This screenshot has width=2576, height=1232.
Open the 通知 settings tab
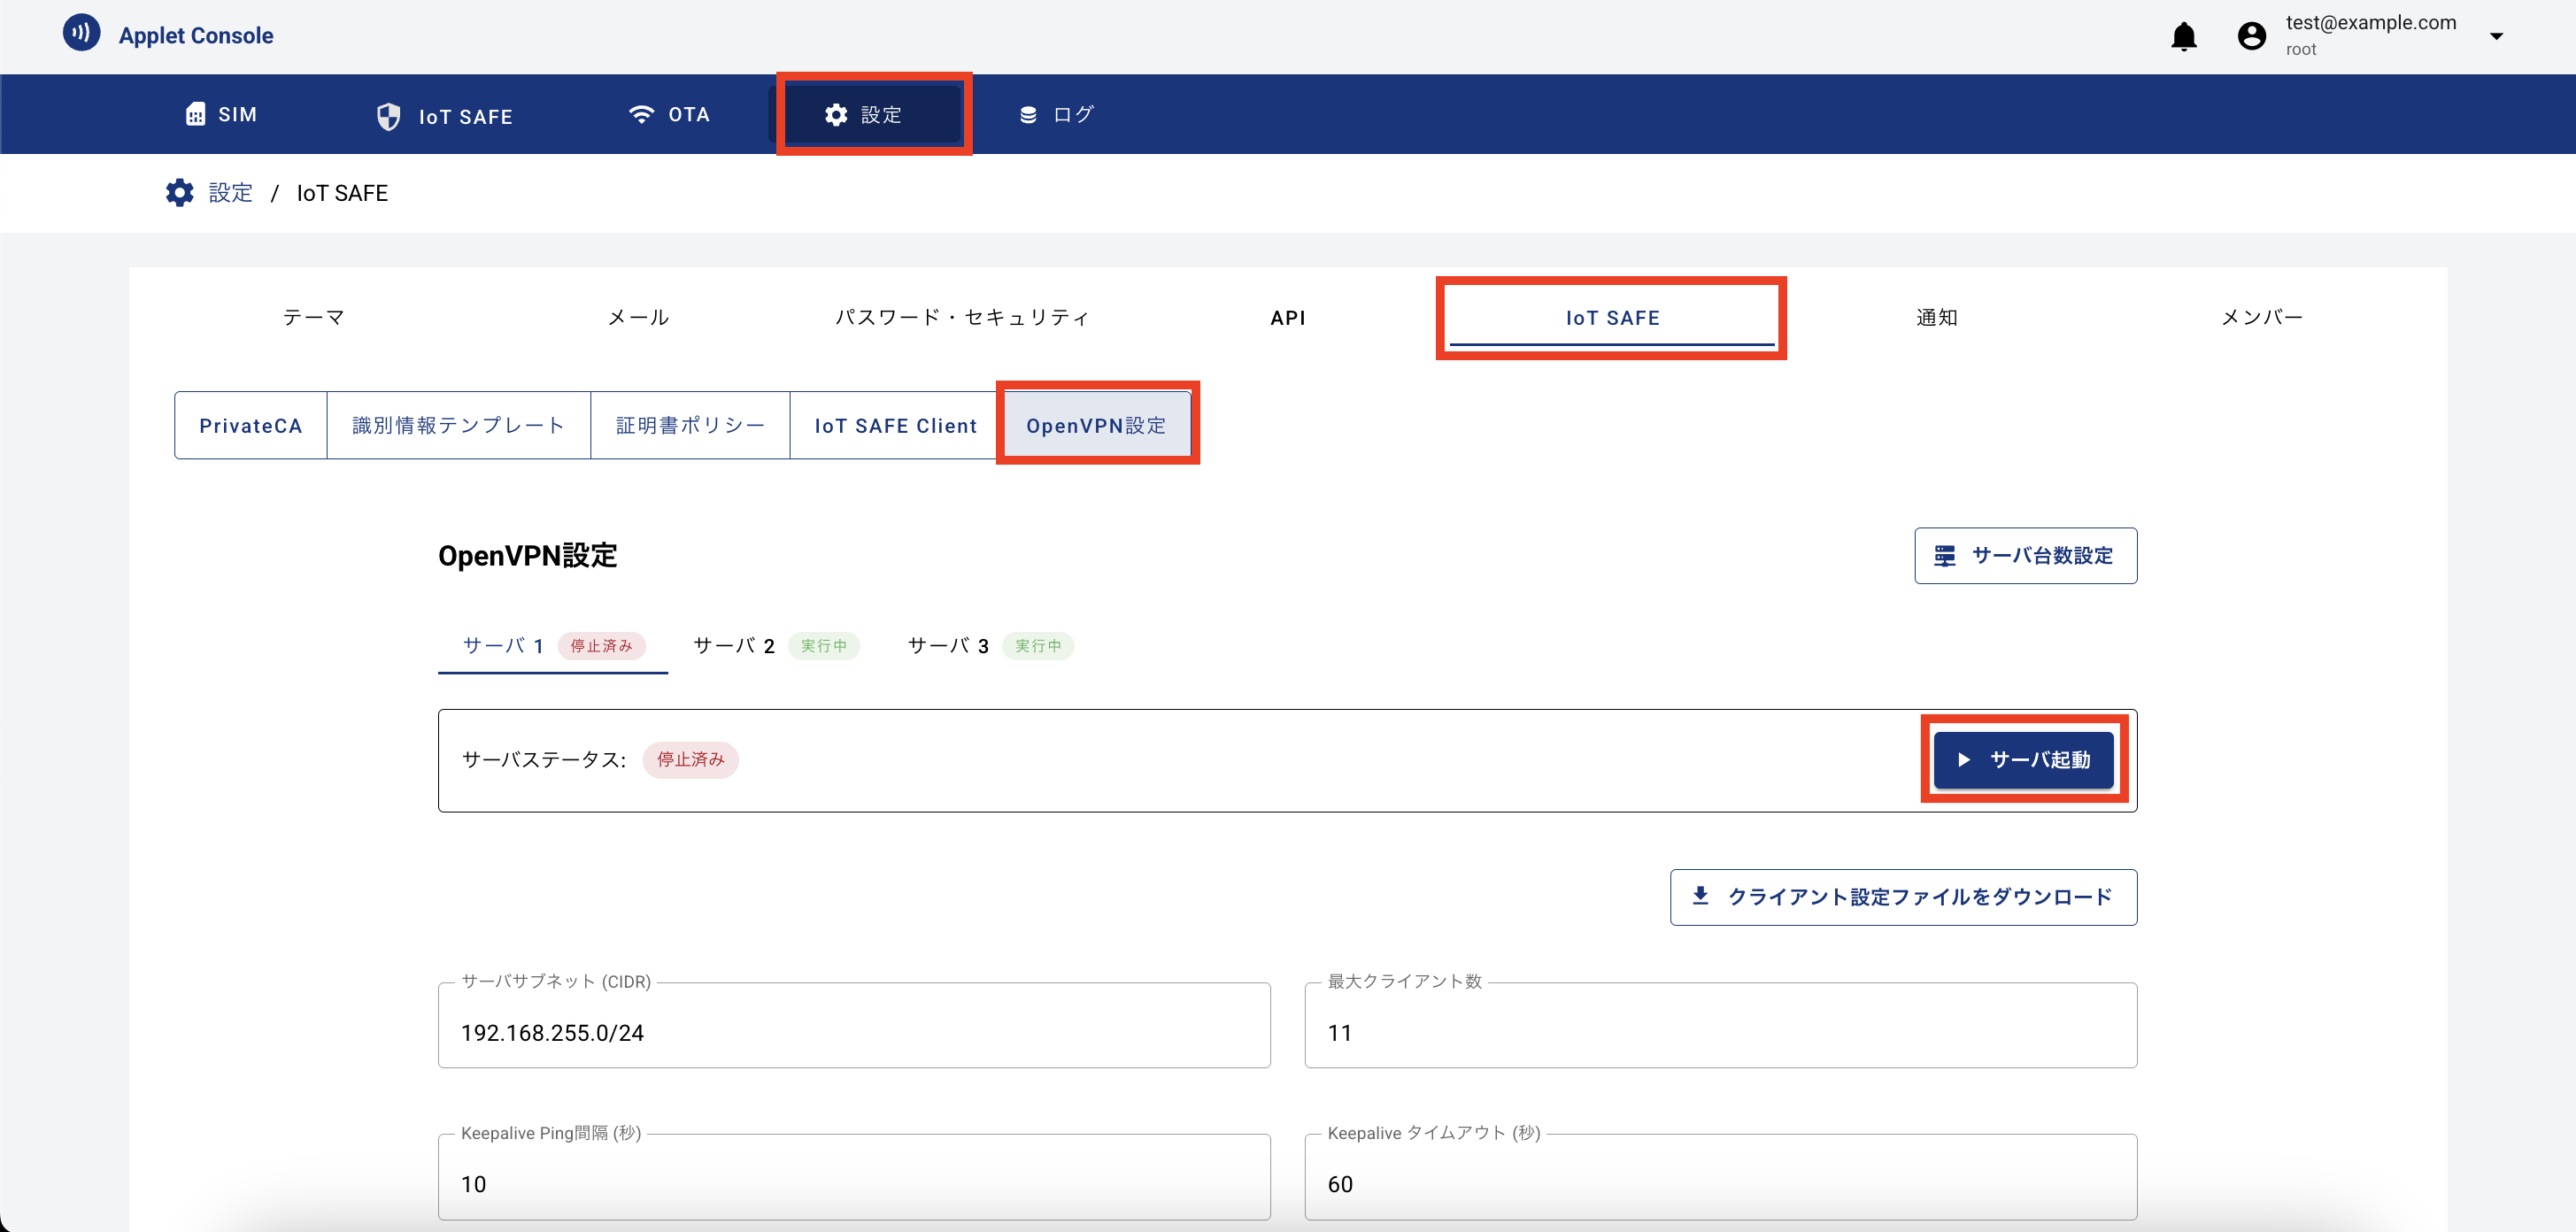click(1935, 317)
